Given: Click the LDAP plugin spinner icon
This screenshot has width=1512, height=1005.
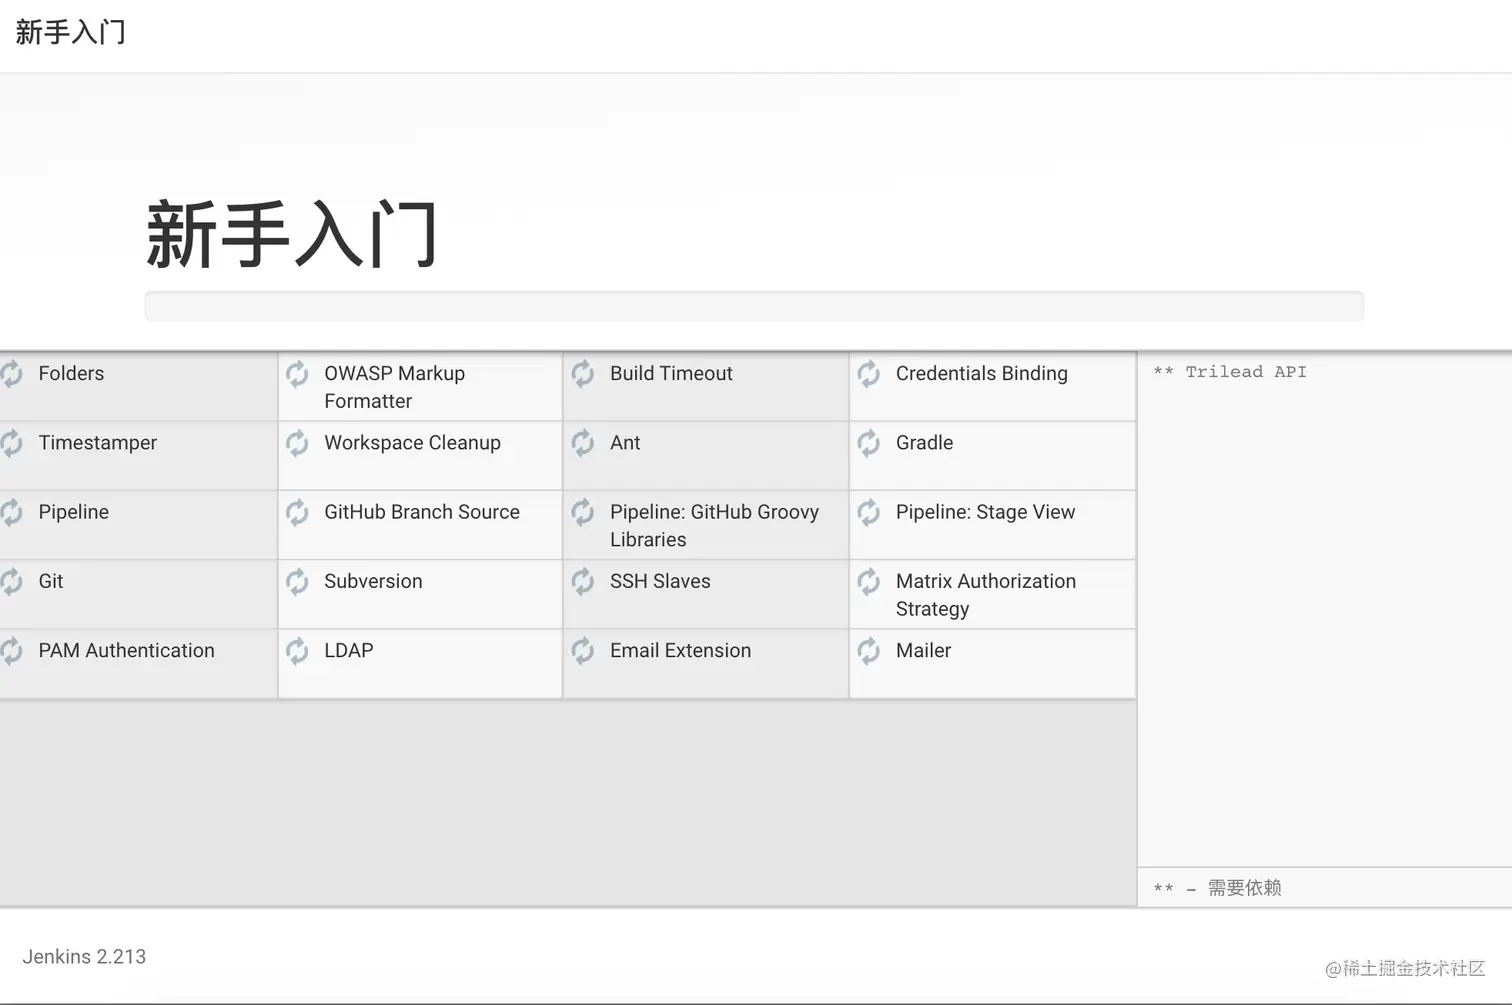Looking at the screenshot, I should coord(297,650).
